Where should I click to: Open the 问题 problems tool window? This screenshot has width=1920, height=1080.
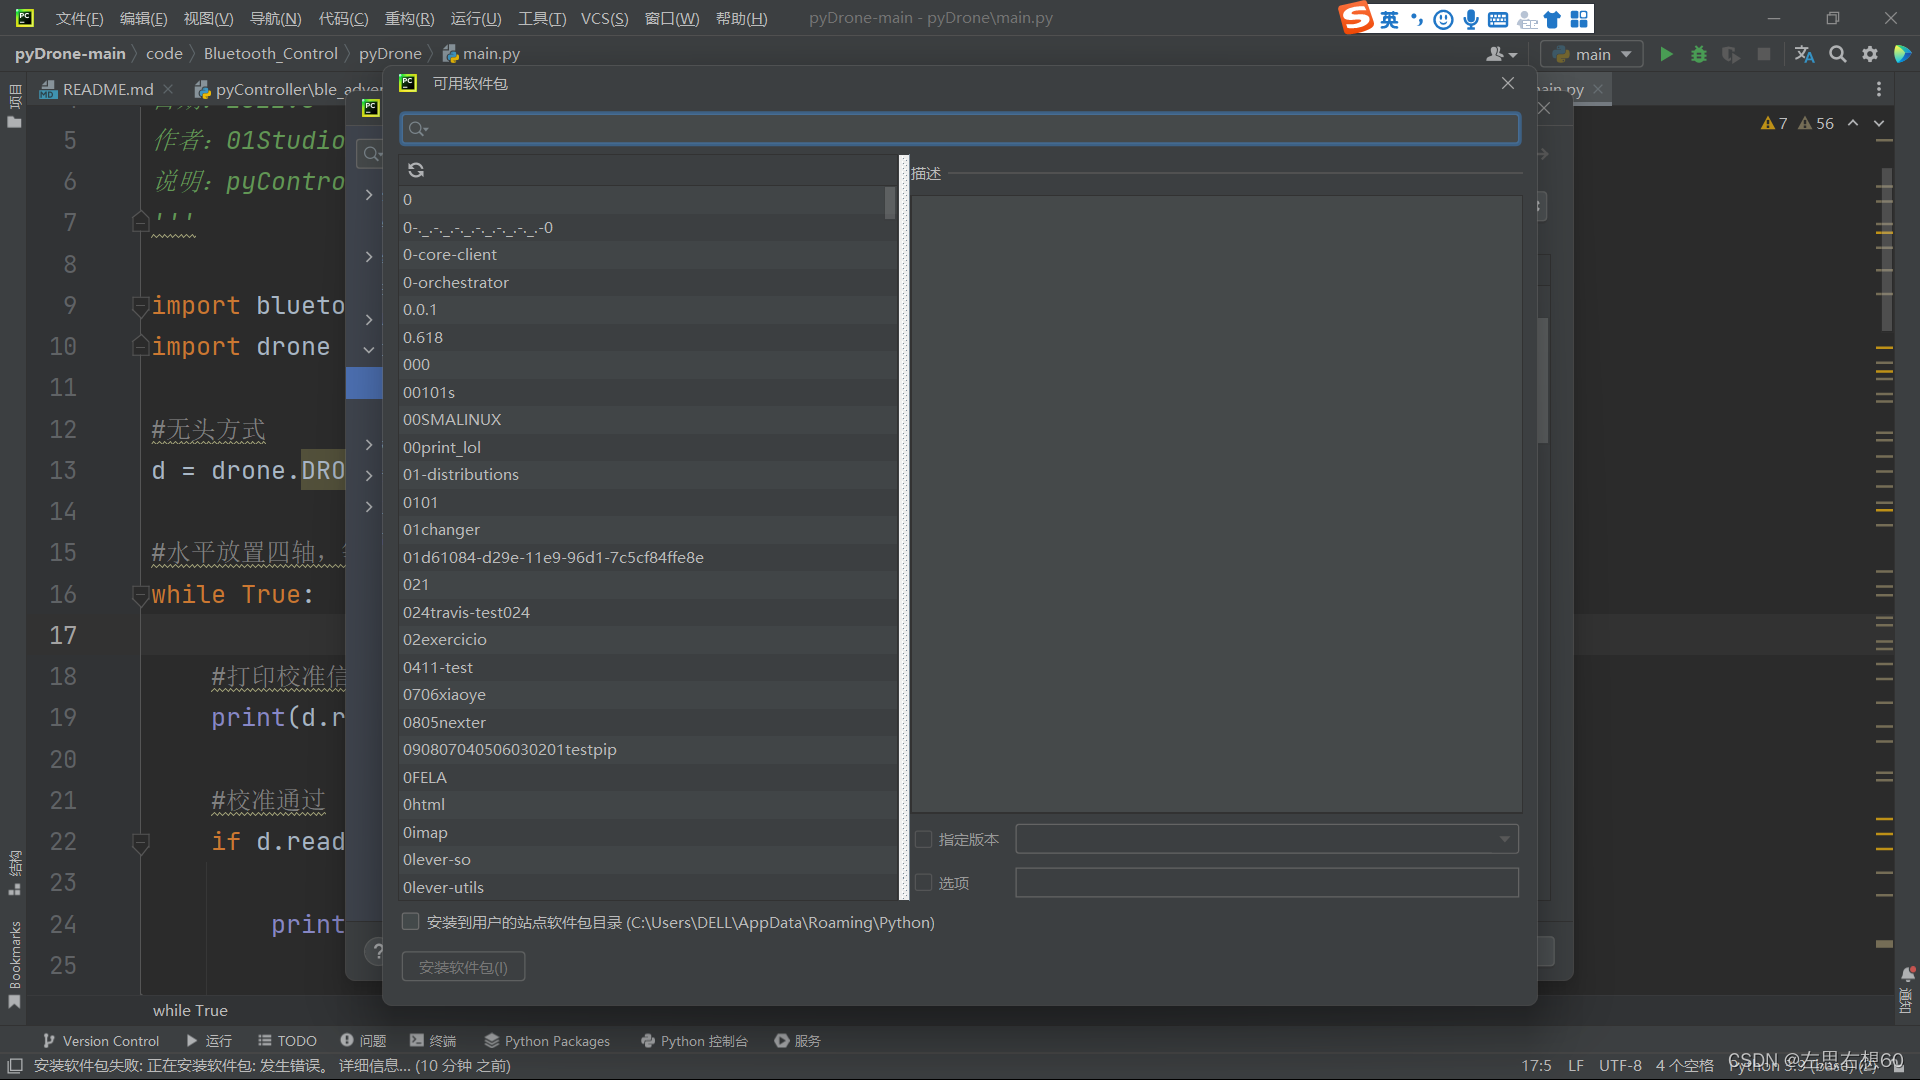tap(363, 1041)
